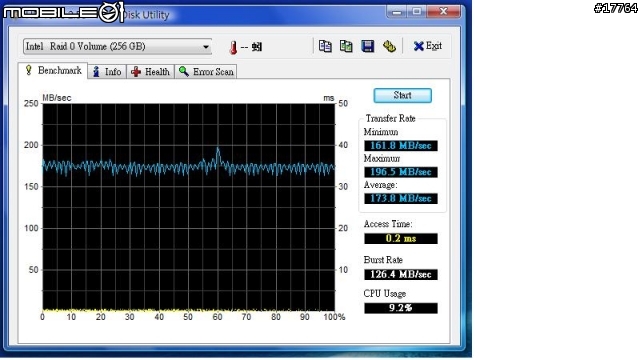The width and height of the screenshot is (640, 360).
Task: Copy benchmark results as text icon
Action: (x=325, y=46)
